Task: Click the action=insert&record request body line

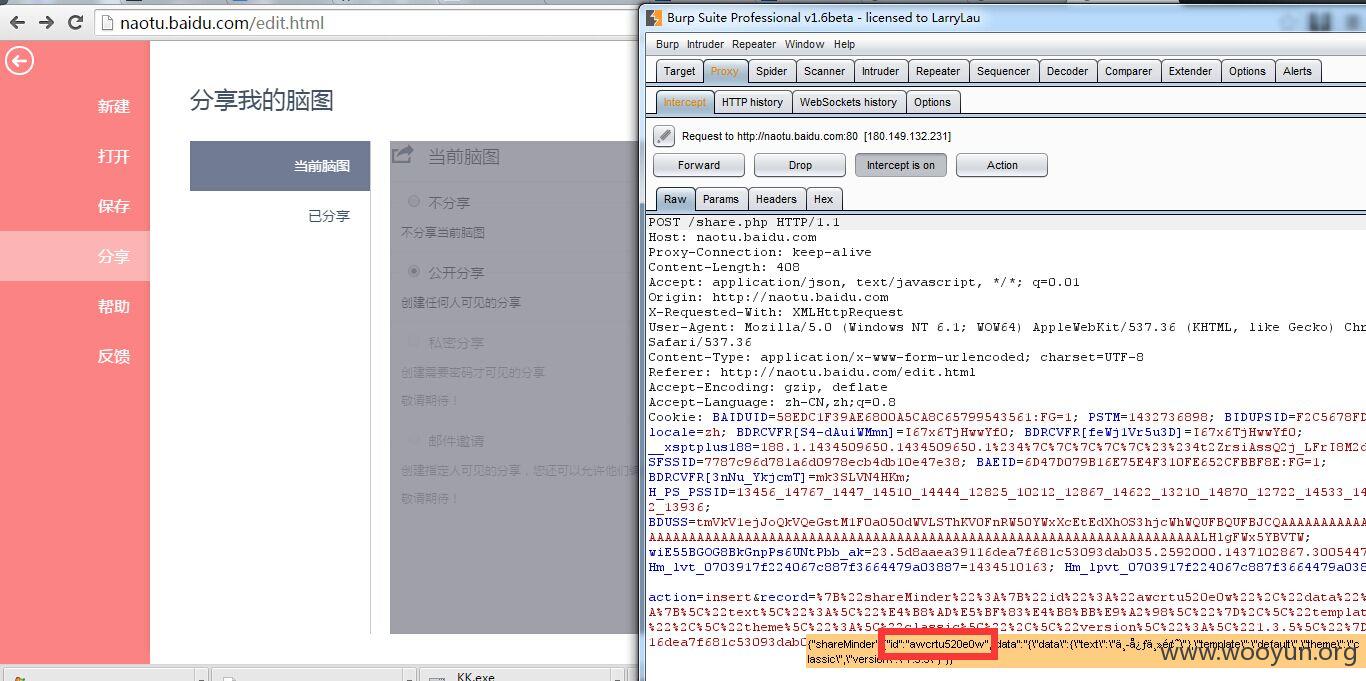Action: click(x=1006, y=597)
